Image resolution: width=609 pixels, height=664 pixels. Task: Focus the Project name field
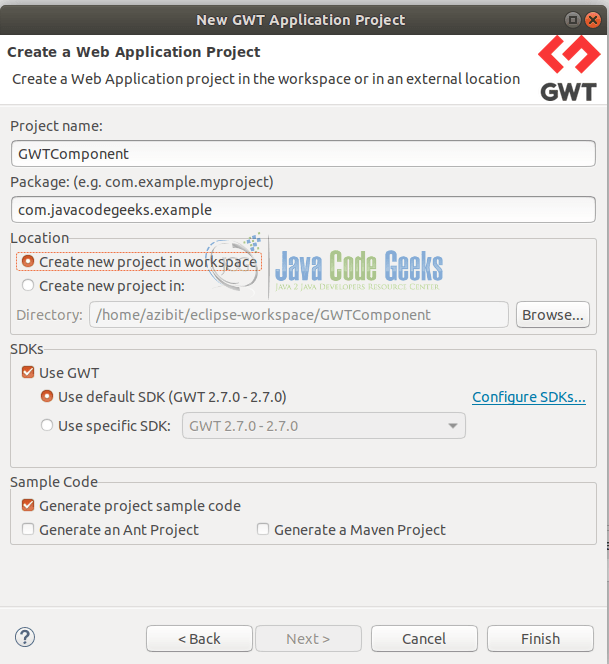pyautogui.click(x=303, y=154)
